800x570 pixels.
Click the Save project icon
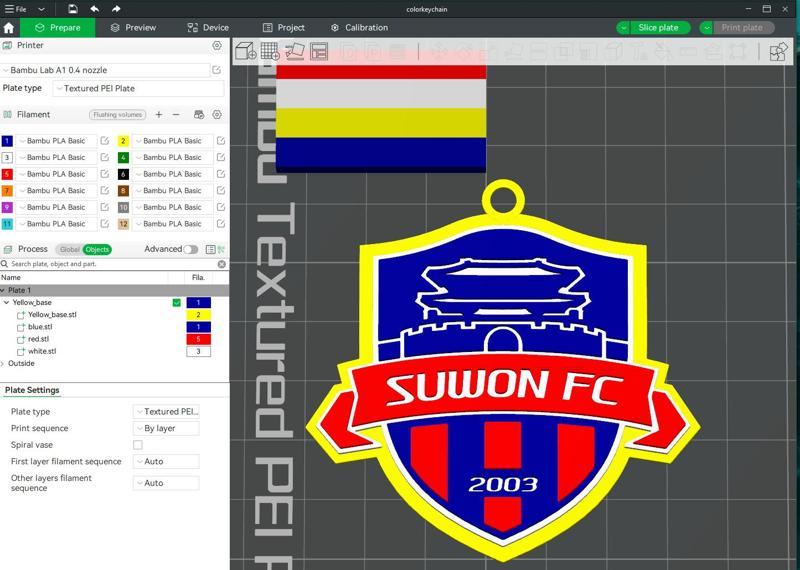(x=73, y=9)
